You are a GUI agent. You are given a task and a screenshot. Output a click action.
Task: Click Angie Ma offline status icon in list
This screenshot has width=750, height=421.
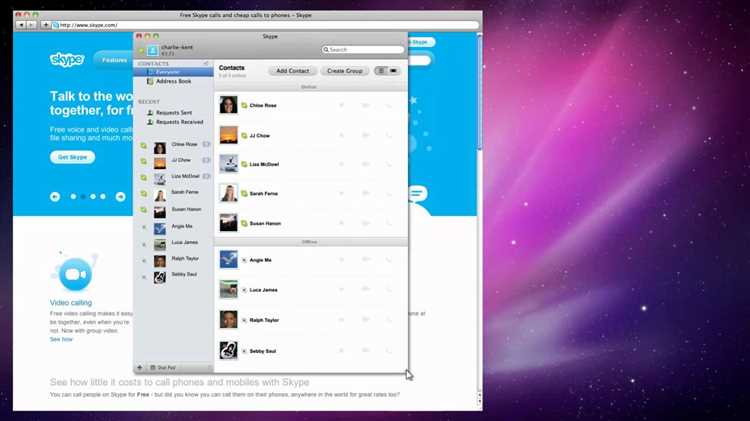(244, 260)
